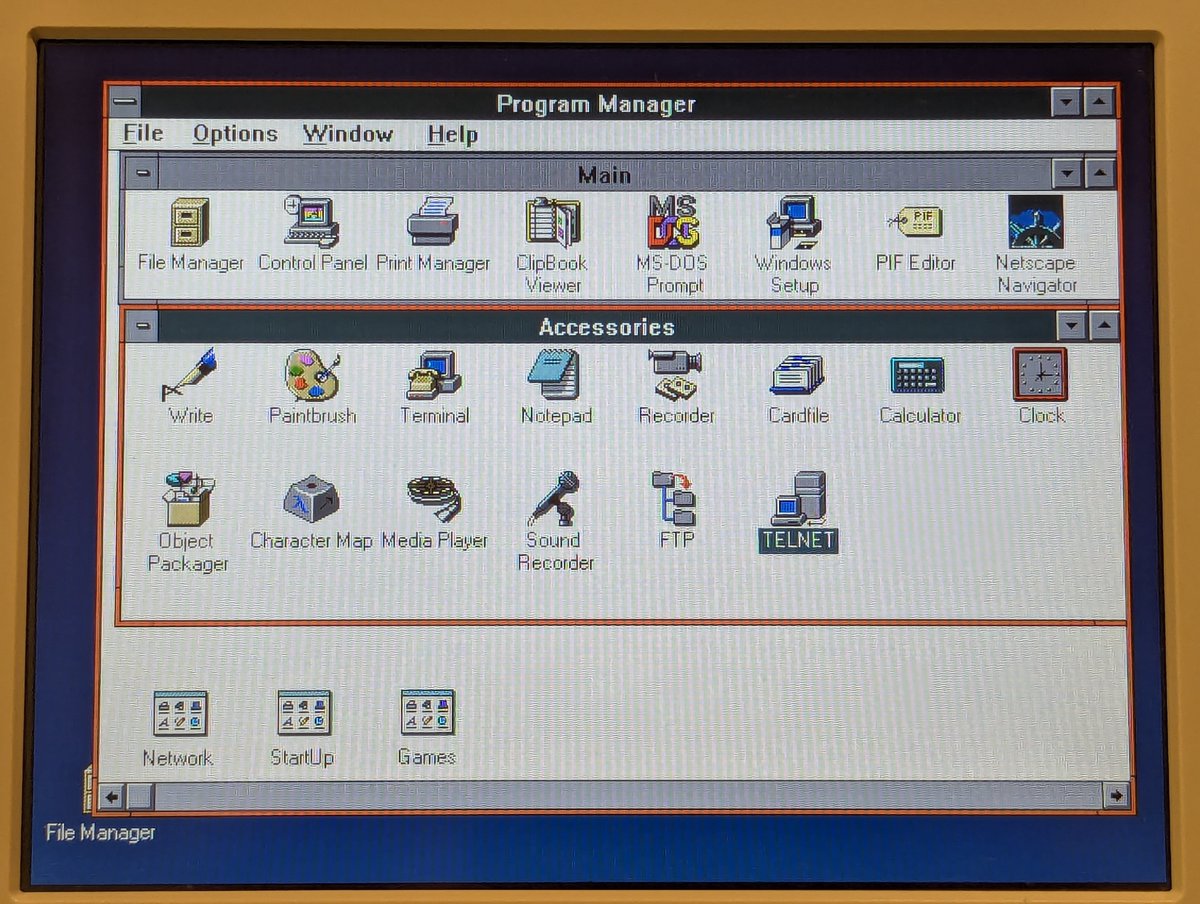Open the StartUp program group icon
Image resolution: width=1200 pixels, height=904 pixels.
coord(304,713)
